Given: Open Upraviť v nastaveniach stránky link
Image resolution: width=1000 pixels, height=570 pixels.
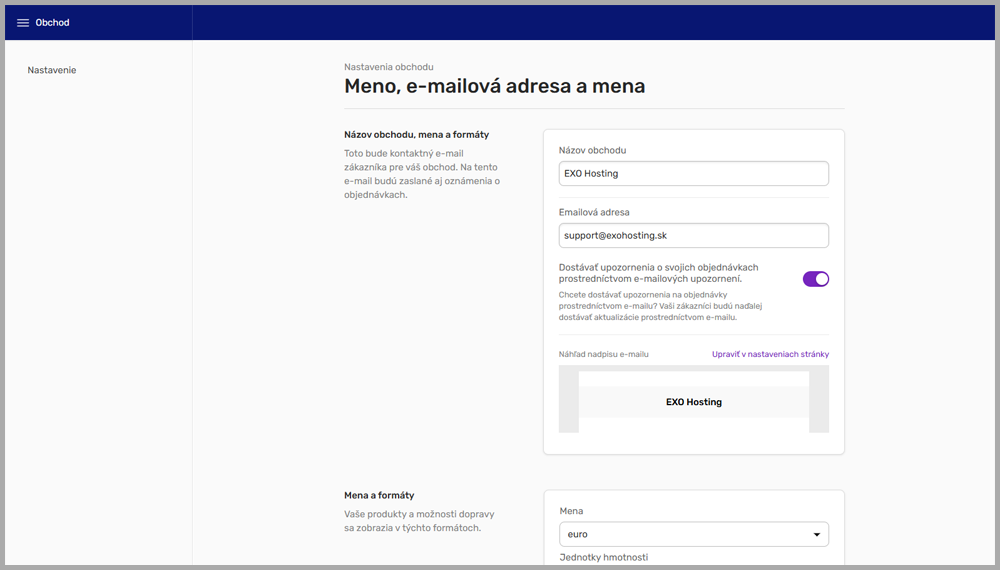Looking at the screenshot, I should (769, 354).
